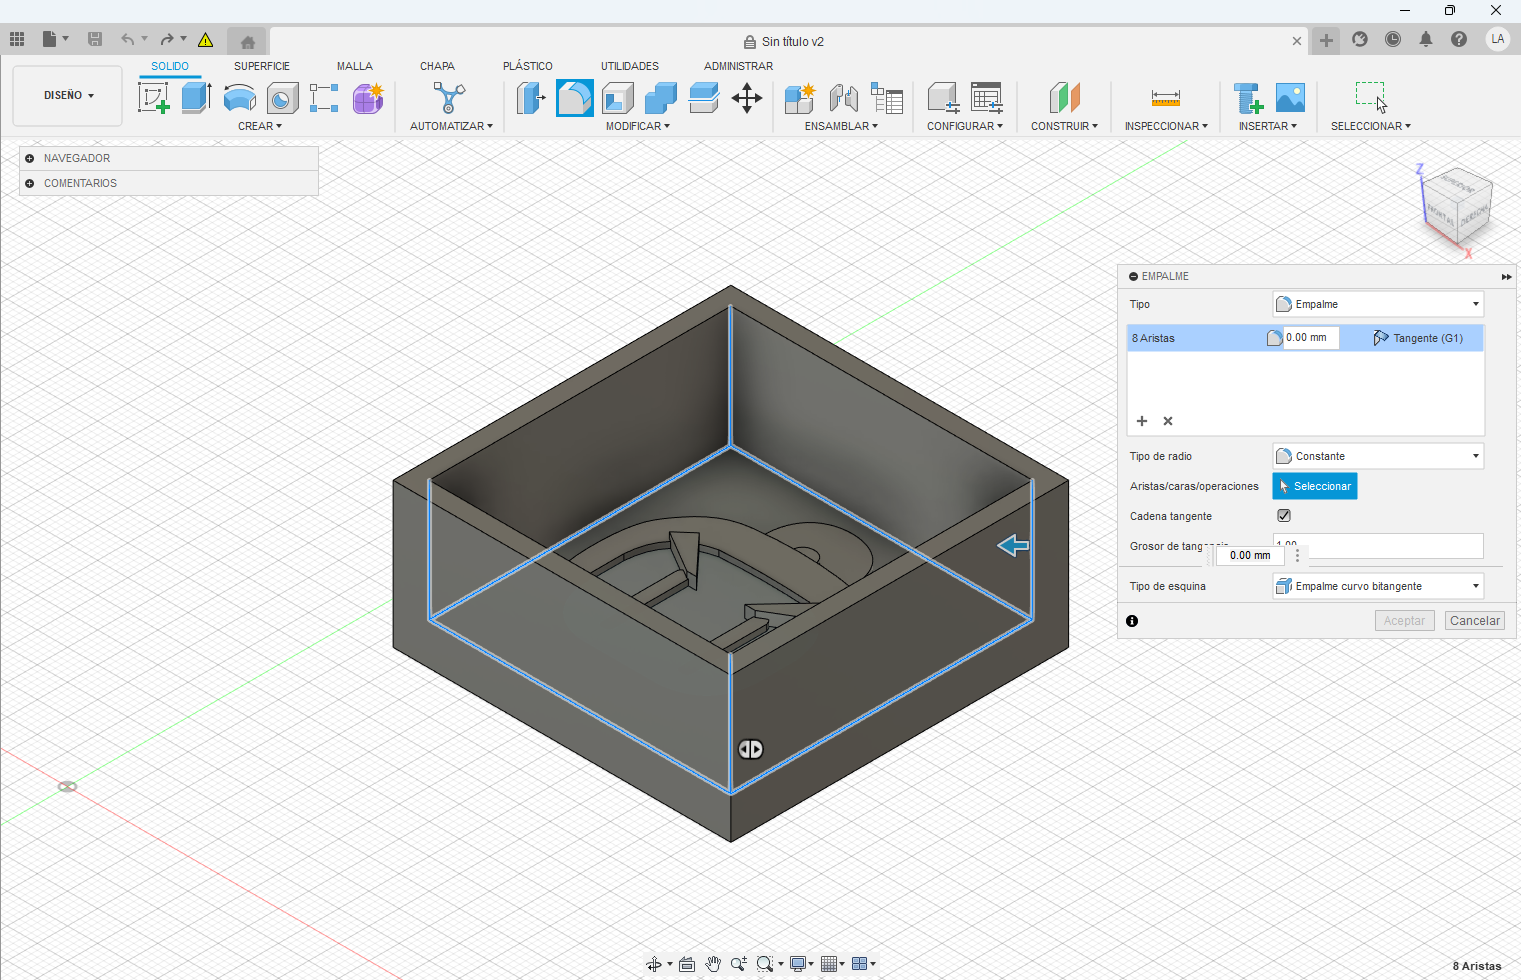Open the Construir menu dropdown
The image size is (1521, 980).
point(1064,126)
